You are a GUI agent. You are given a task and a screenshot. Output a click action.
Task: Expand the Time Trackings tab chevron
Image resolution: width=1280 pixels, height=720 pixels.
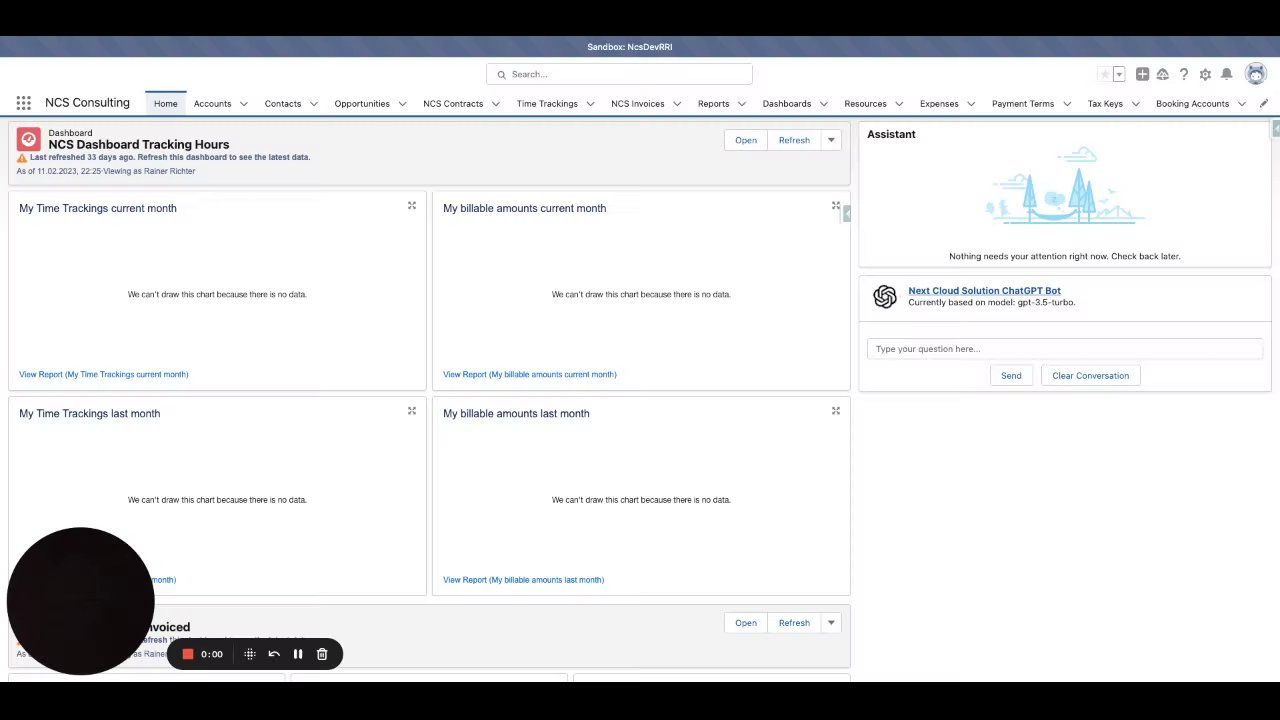coord(590,104)
